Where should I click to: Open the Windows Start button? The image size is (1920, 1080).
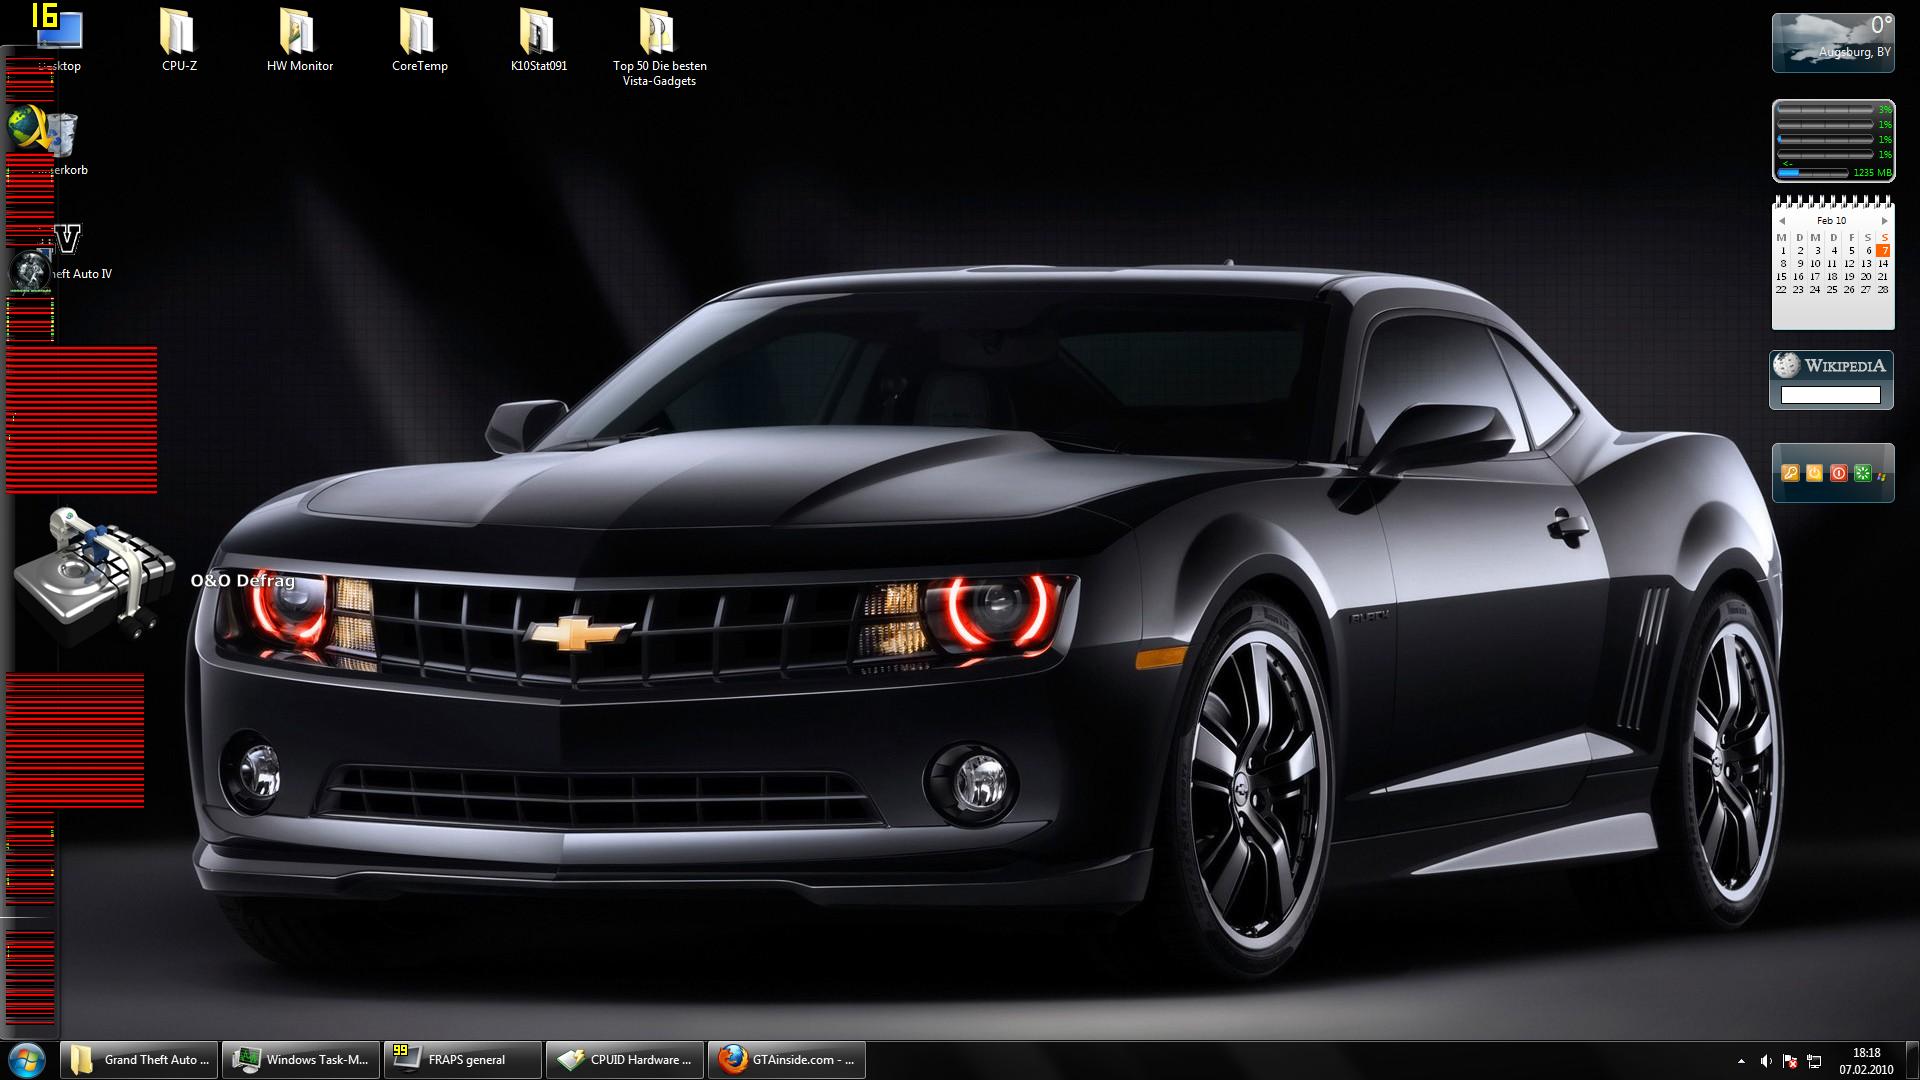click(x=27, y=1059)
